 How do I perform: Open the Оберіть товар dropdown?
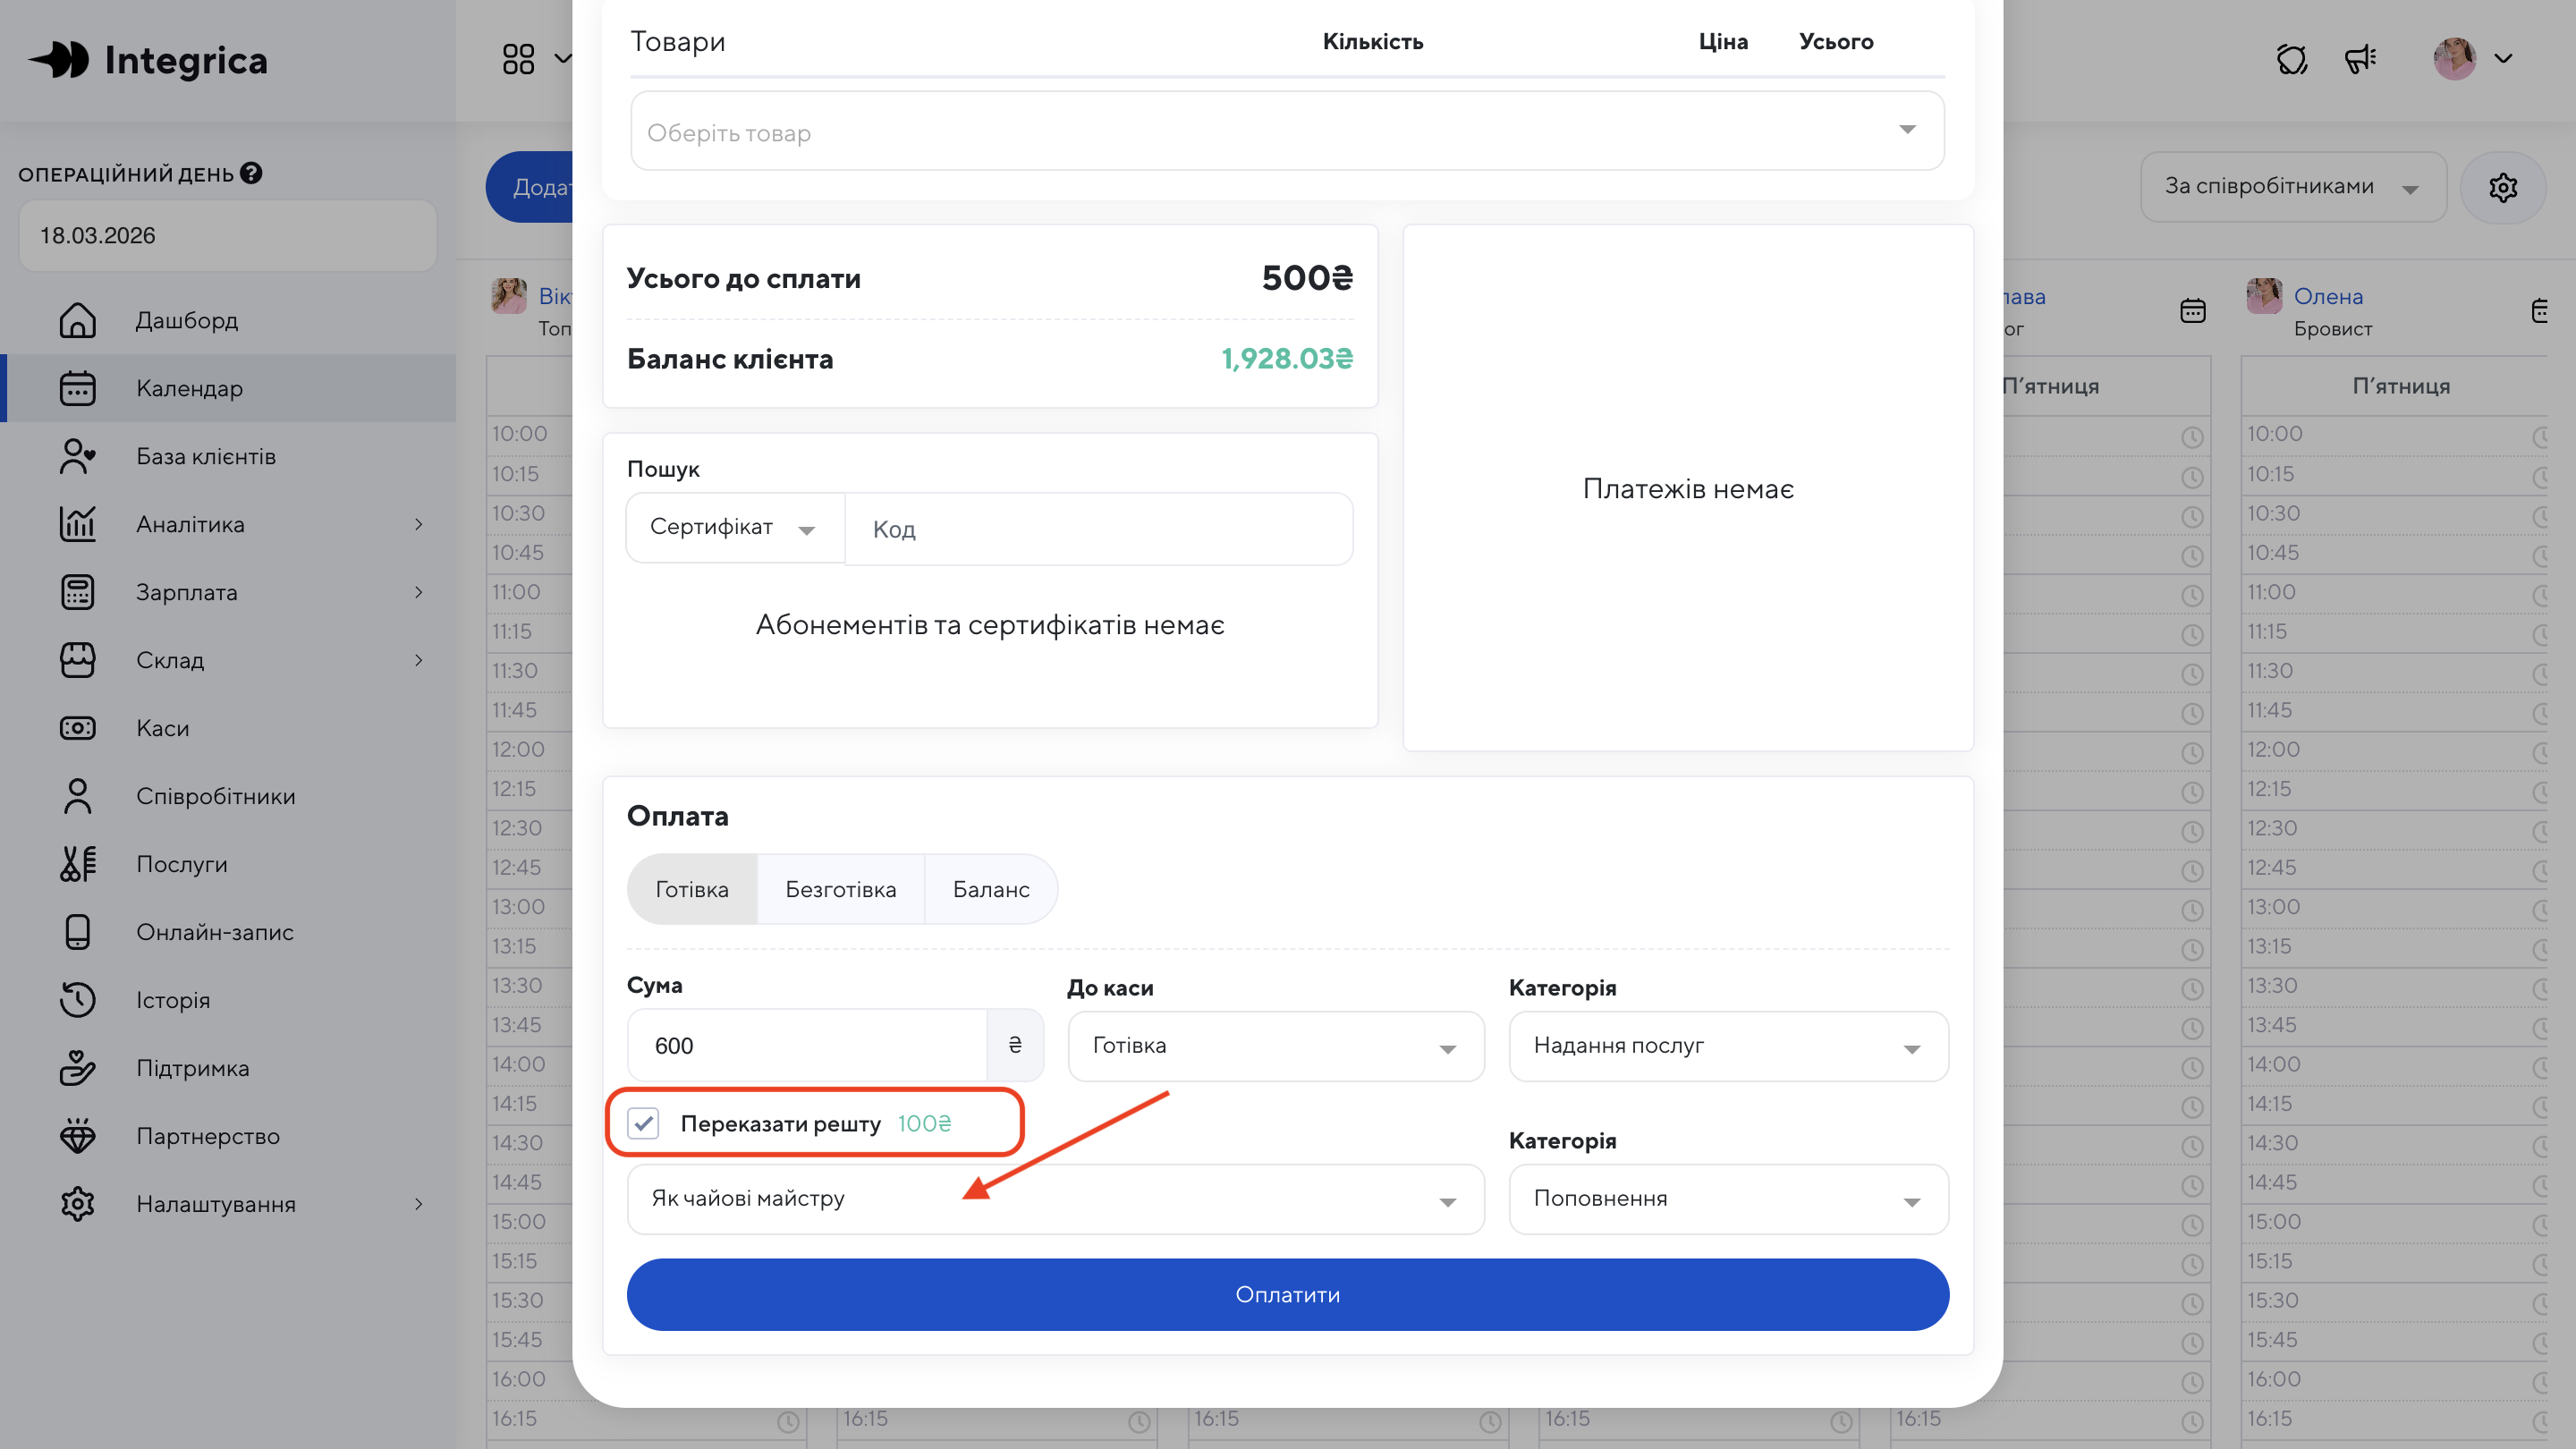(1286, 131)
